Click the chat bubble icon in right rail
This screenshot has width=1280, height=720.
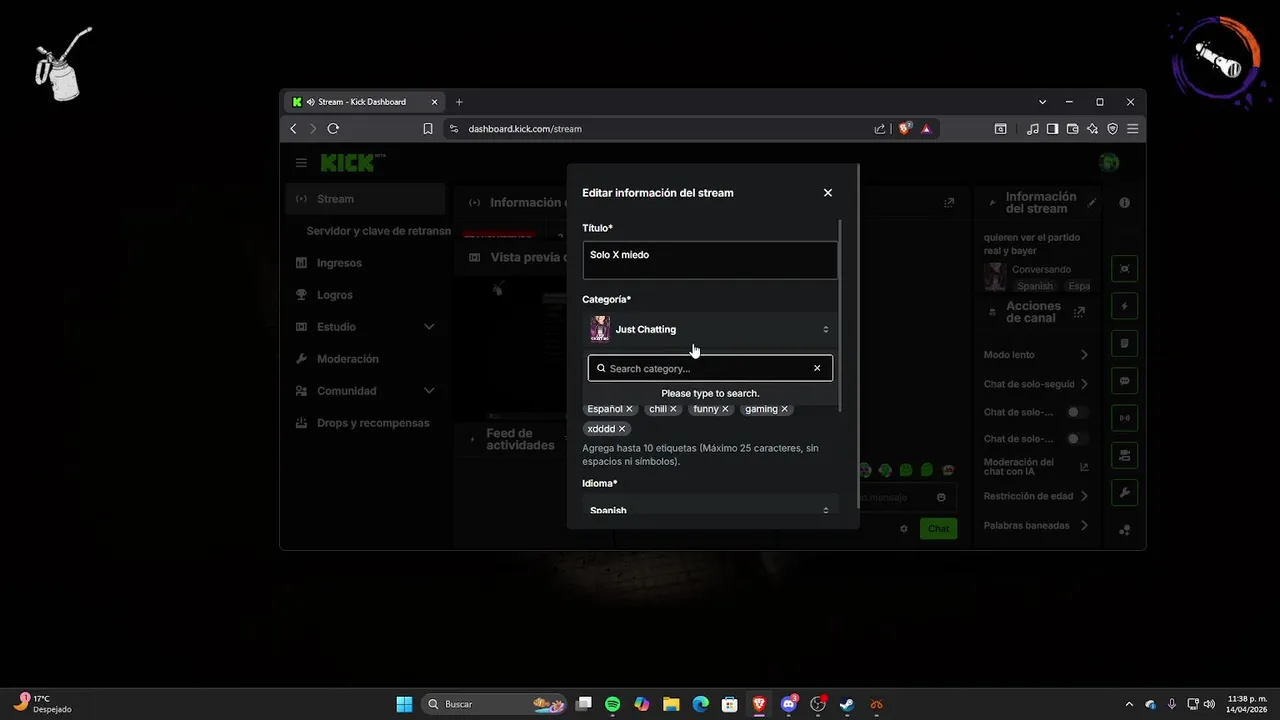click(x=1124, y=381)
